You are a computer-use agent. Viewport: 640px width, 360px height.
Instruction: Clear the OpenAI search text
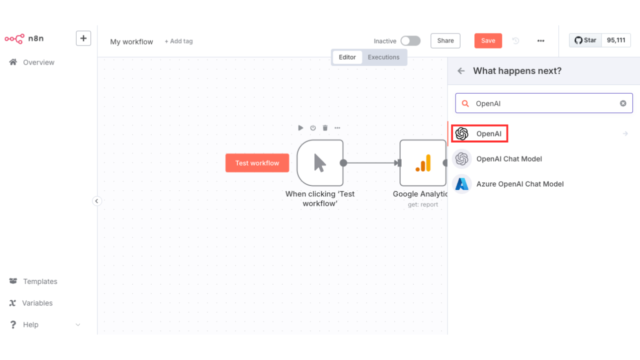(623, 103)
